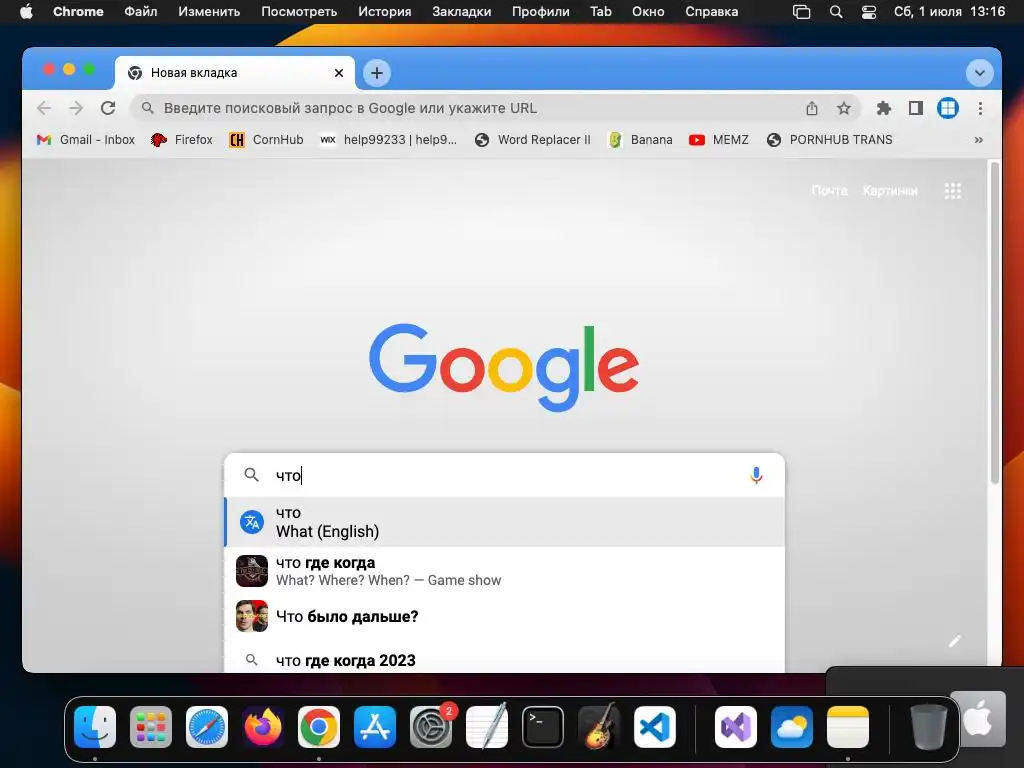Launch Firefox from the Dock
This screenshot has width=1024, height=768.
(263, 727)
